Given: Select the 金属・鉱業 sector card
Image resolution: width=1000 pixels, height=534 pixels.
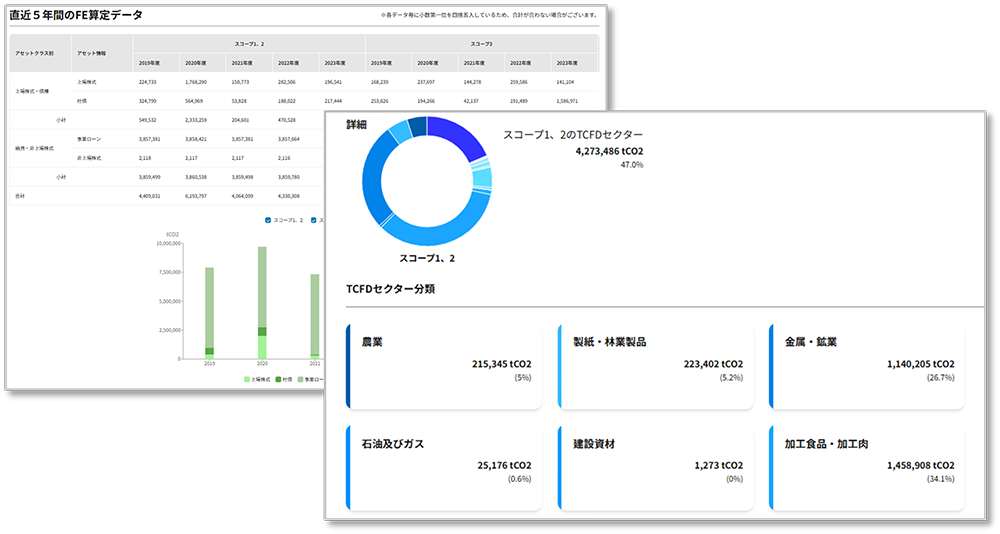Looking at the screenshot, I should click(x=866, y=366).
